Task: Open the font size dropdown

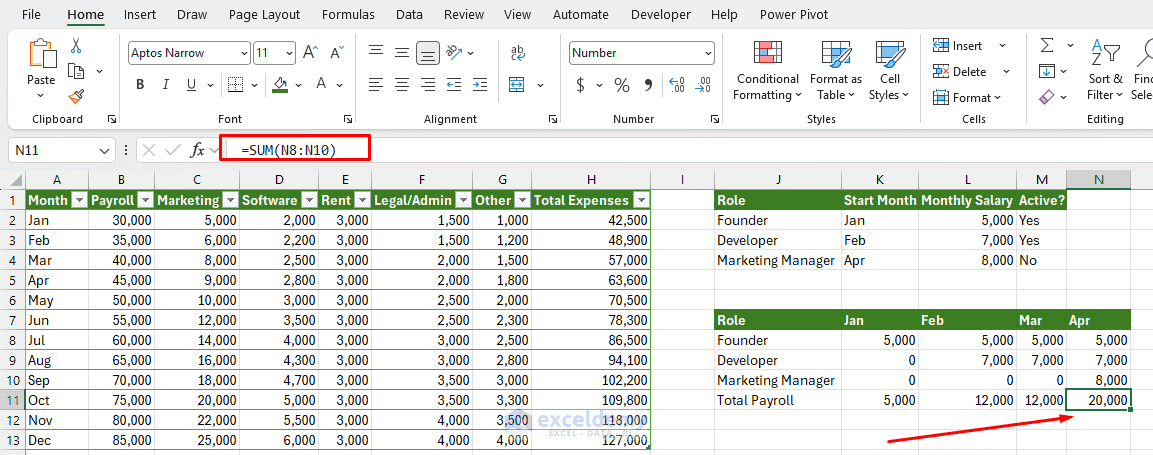Action: click(x=289, y=53)
